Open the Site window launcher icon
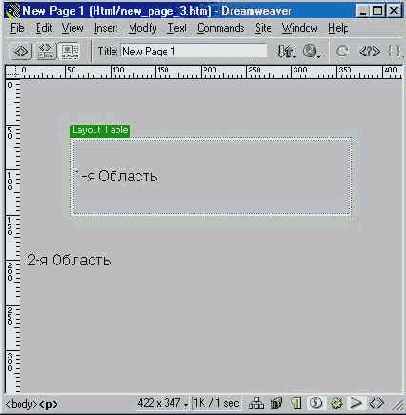This screenshot has width=406, height=415. (x=256, y=404)
